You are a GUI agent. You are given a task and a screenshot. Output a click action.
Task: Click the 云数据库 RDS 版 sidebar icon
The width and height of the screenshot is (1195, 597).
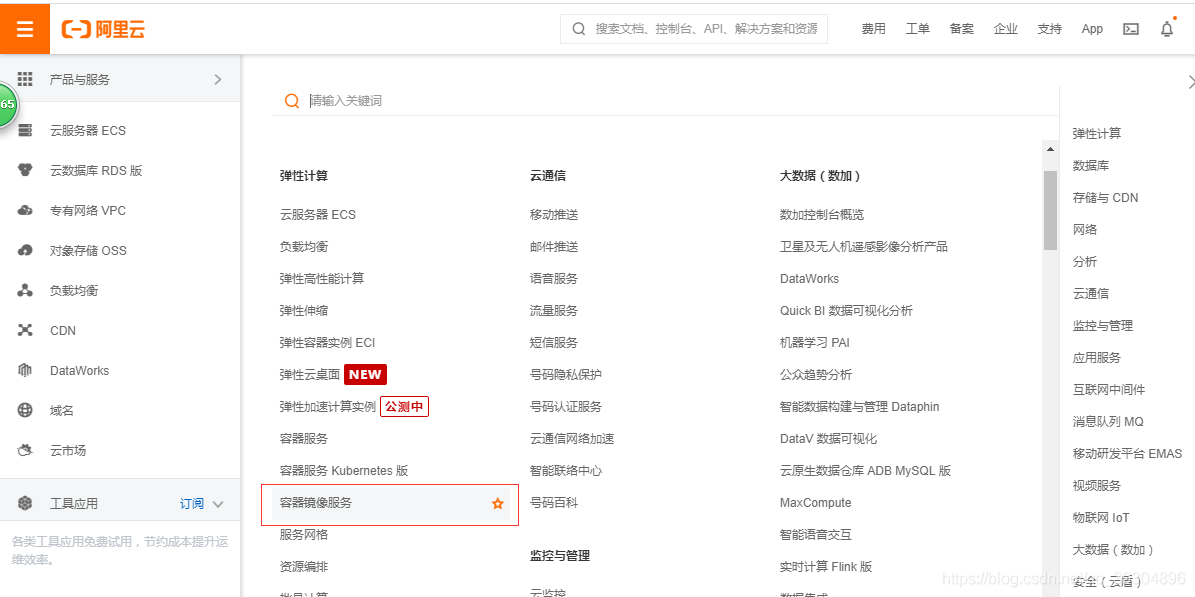pos(22,170)
